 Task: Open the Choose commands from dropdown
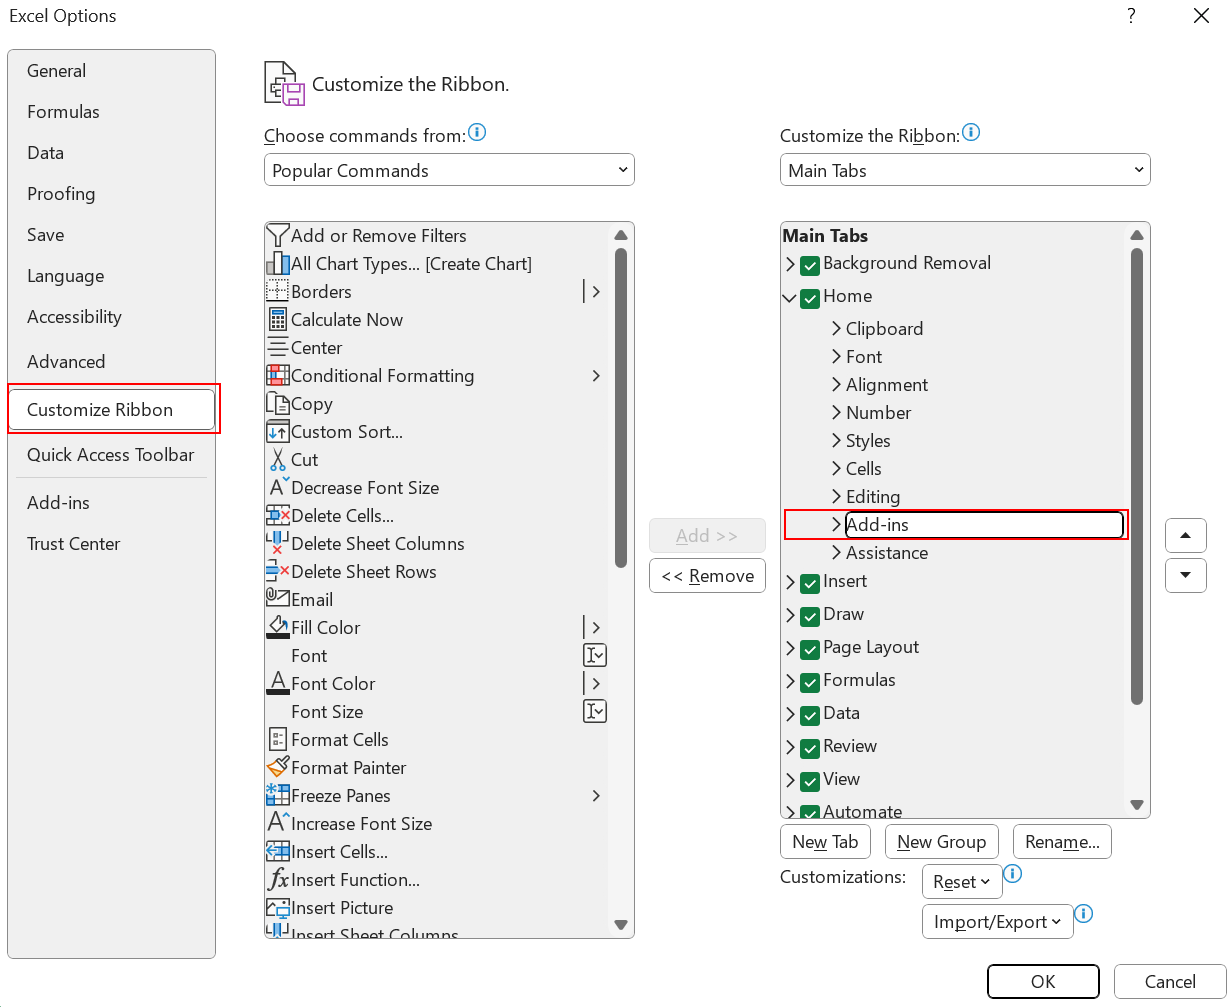tap(449, 170)
